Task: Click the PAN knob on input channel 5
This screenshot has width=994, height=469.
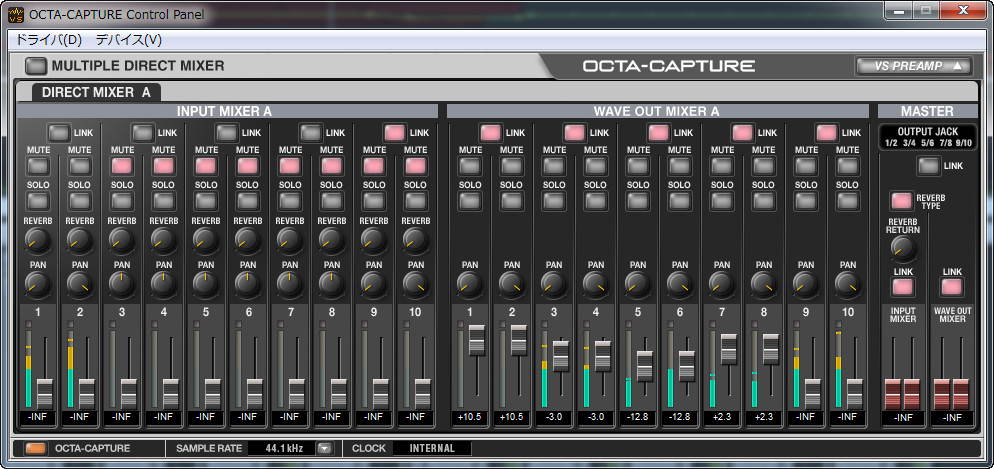Action: (206, 285)
